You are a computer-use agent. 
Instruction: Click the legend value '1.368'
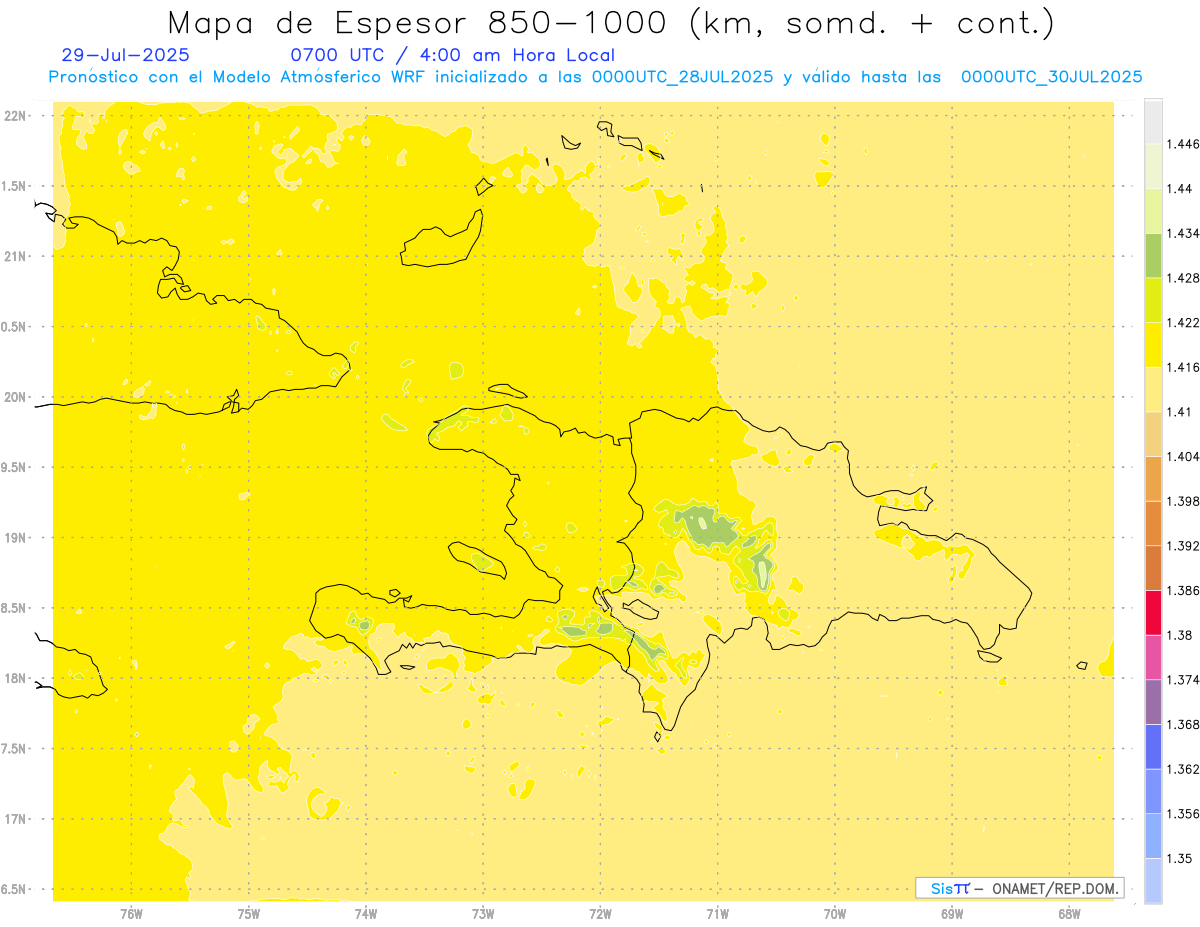click(1183, 725)
